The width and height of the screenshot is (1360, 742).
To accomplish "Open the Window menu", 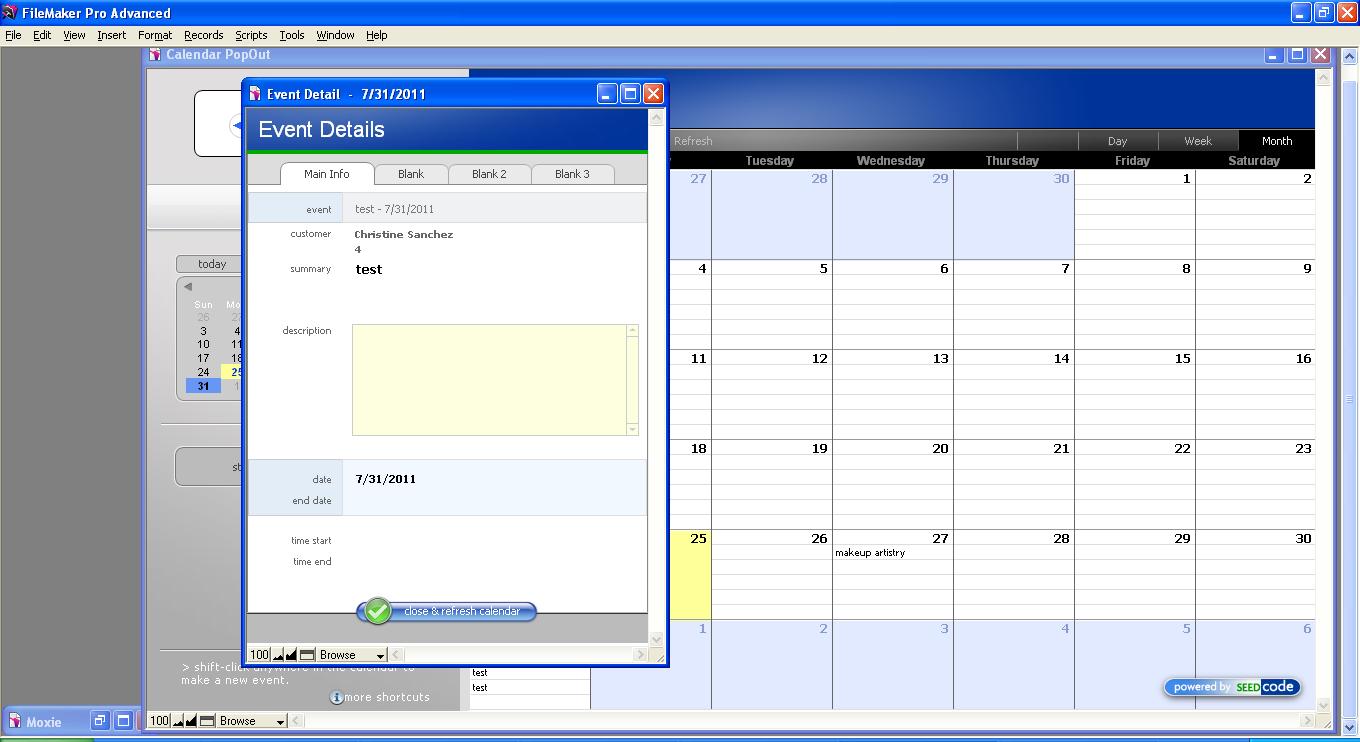I will (335, 35).
